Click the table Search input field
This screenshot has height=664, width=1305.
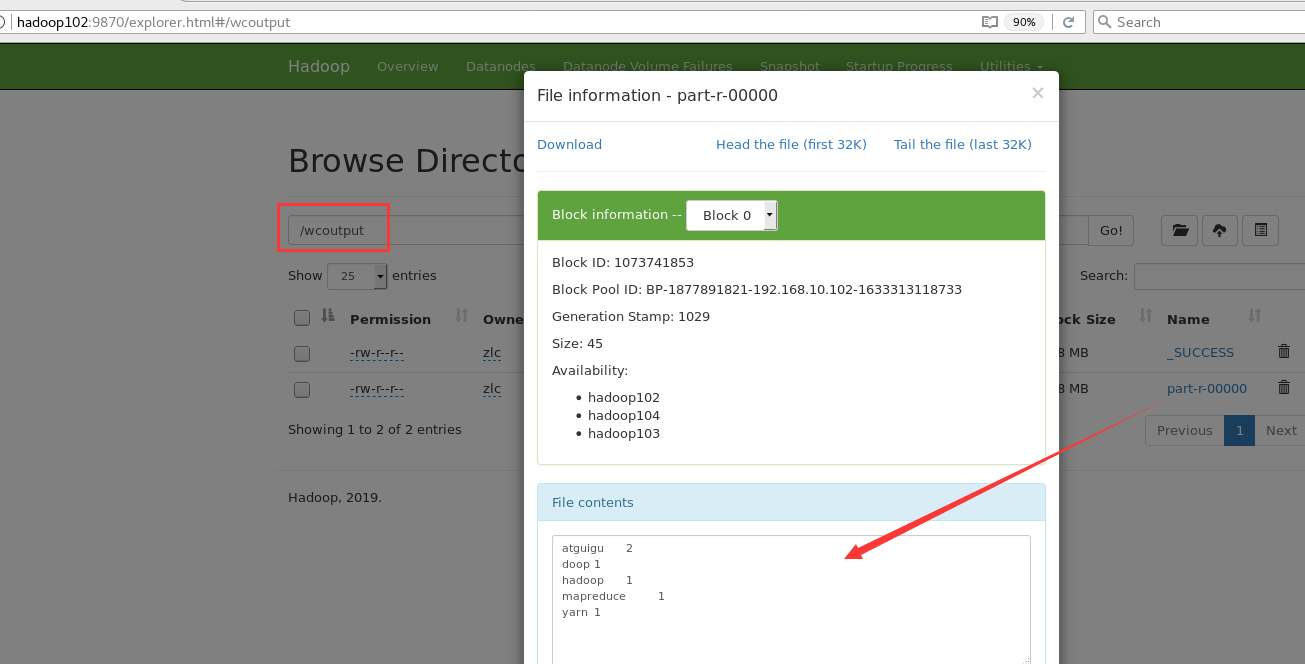pos(1219,276)
